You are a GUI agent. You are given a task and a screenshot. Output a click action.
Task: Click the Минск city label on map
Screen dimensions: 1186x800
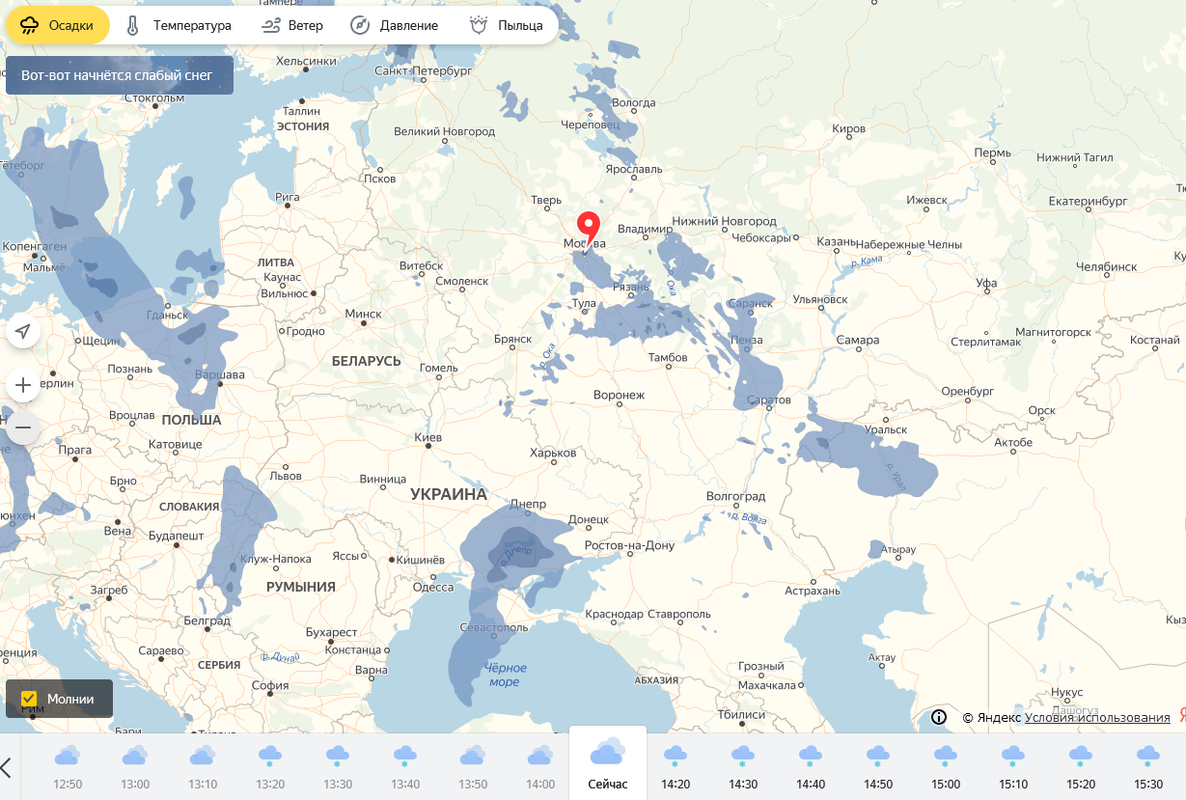point(363,313)
